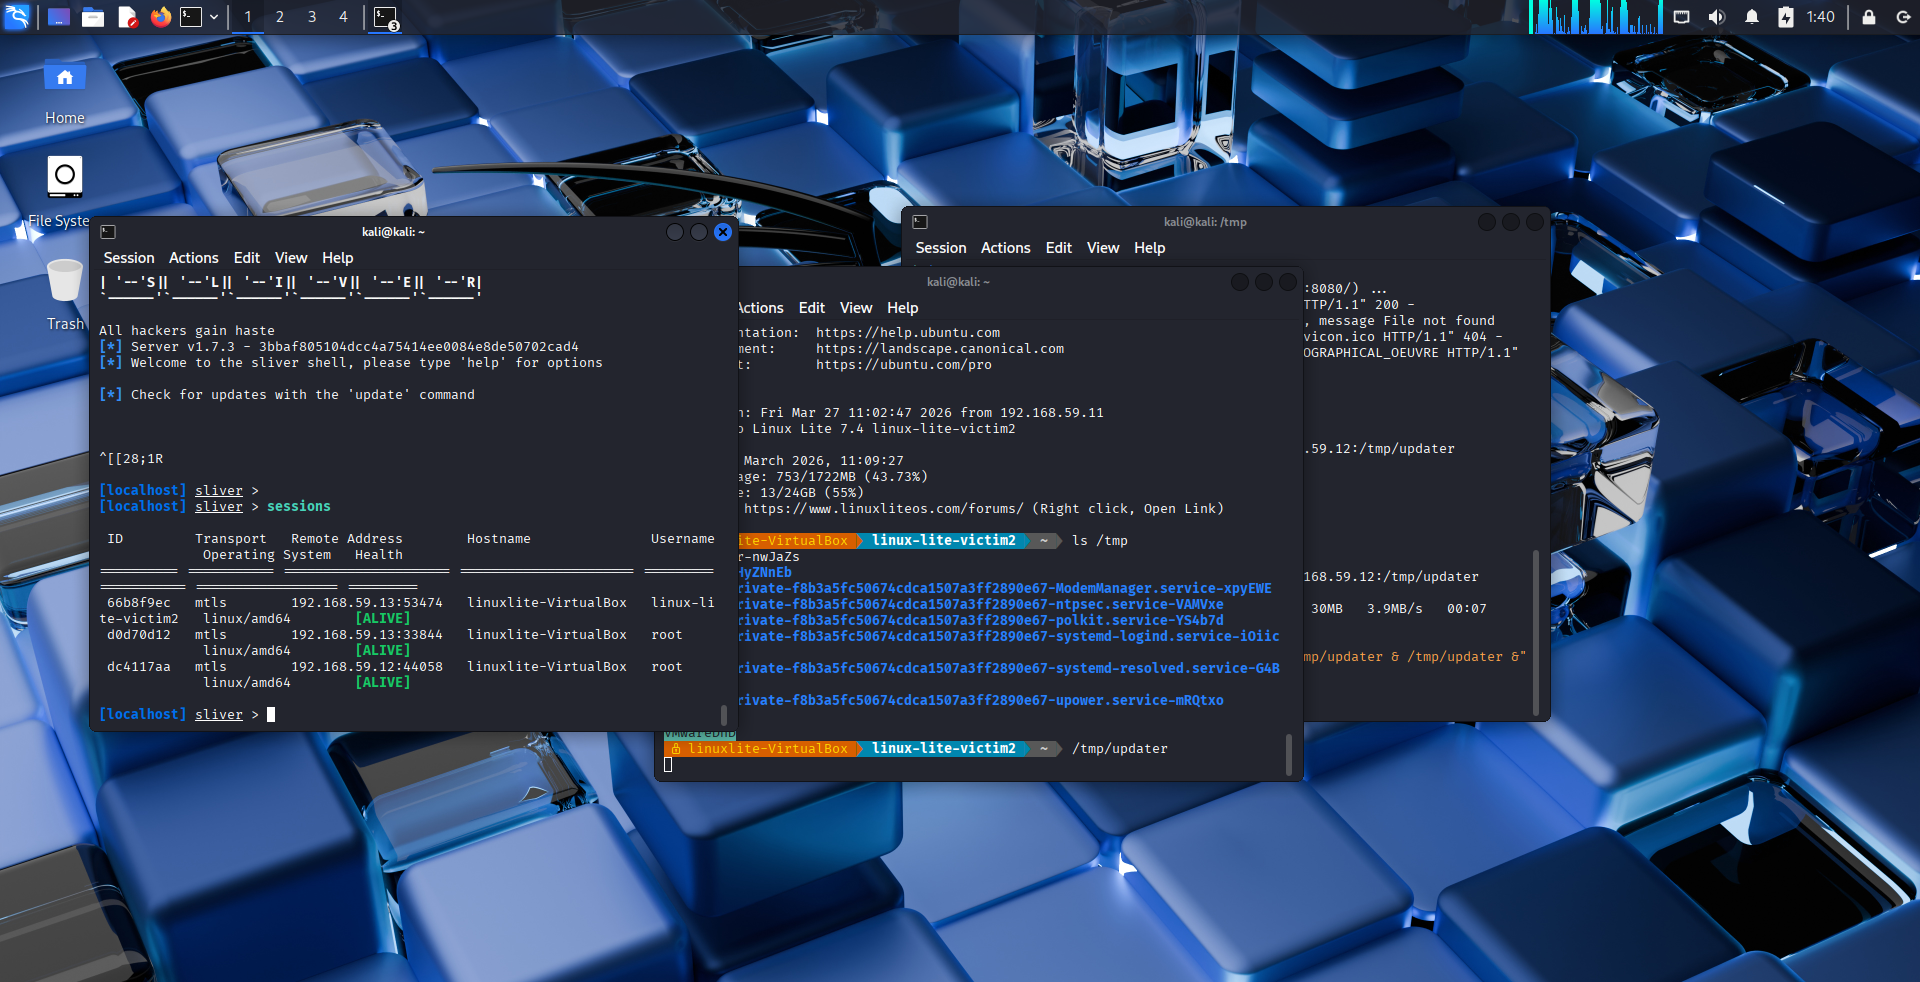The height and width of the screenshot is (982, 1920).
Task: Click remote address 192.168.59.13:53474
Action: pos(367,603)
